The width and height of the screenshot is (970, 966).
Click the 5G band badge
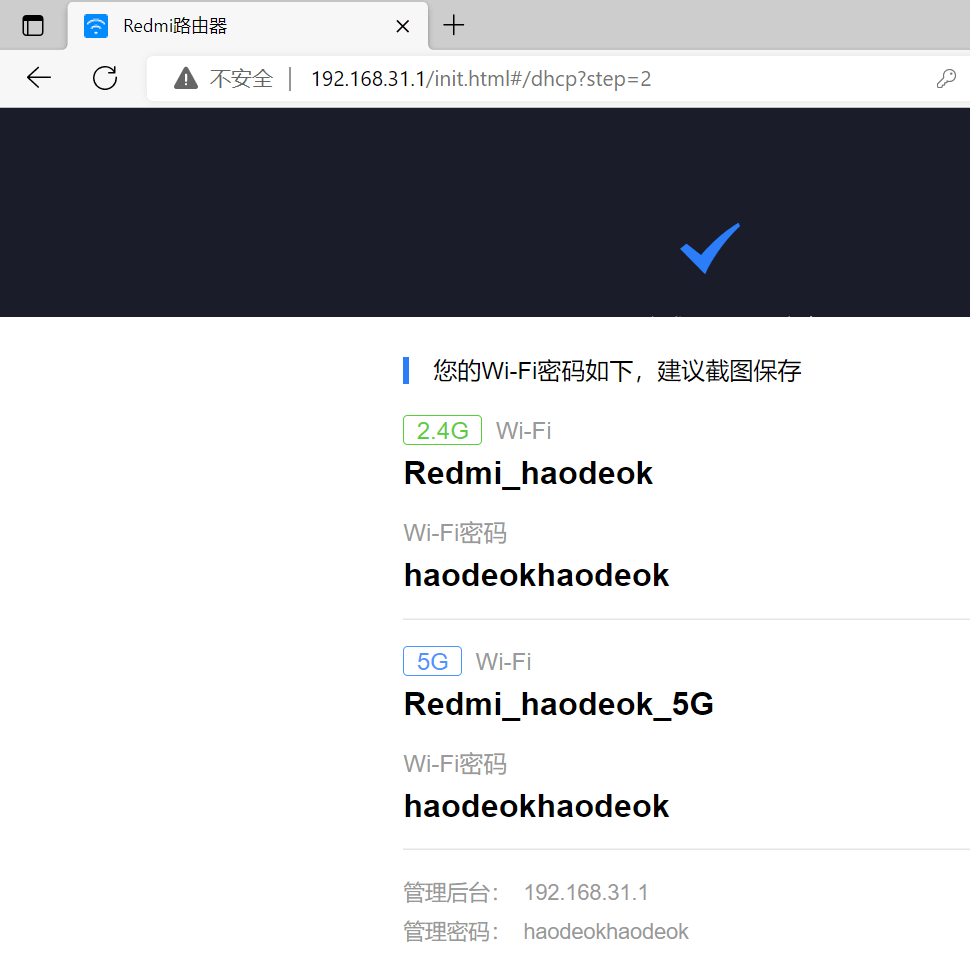(x=432, y=661)
